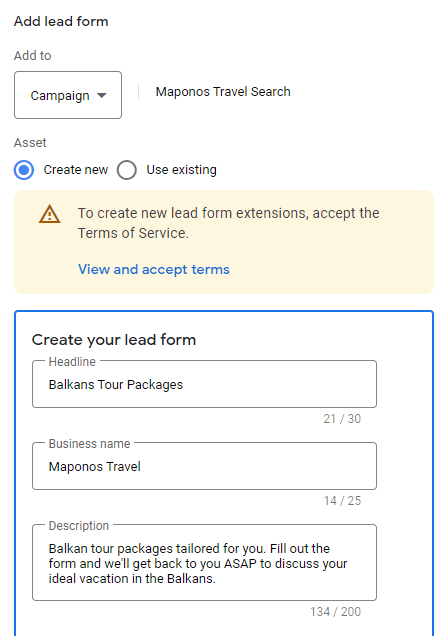The width and height of the screenshot is (442, 636).
Task: Open View and accept terms link
Action: pos(154,269)
